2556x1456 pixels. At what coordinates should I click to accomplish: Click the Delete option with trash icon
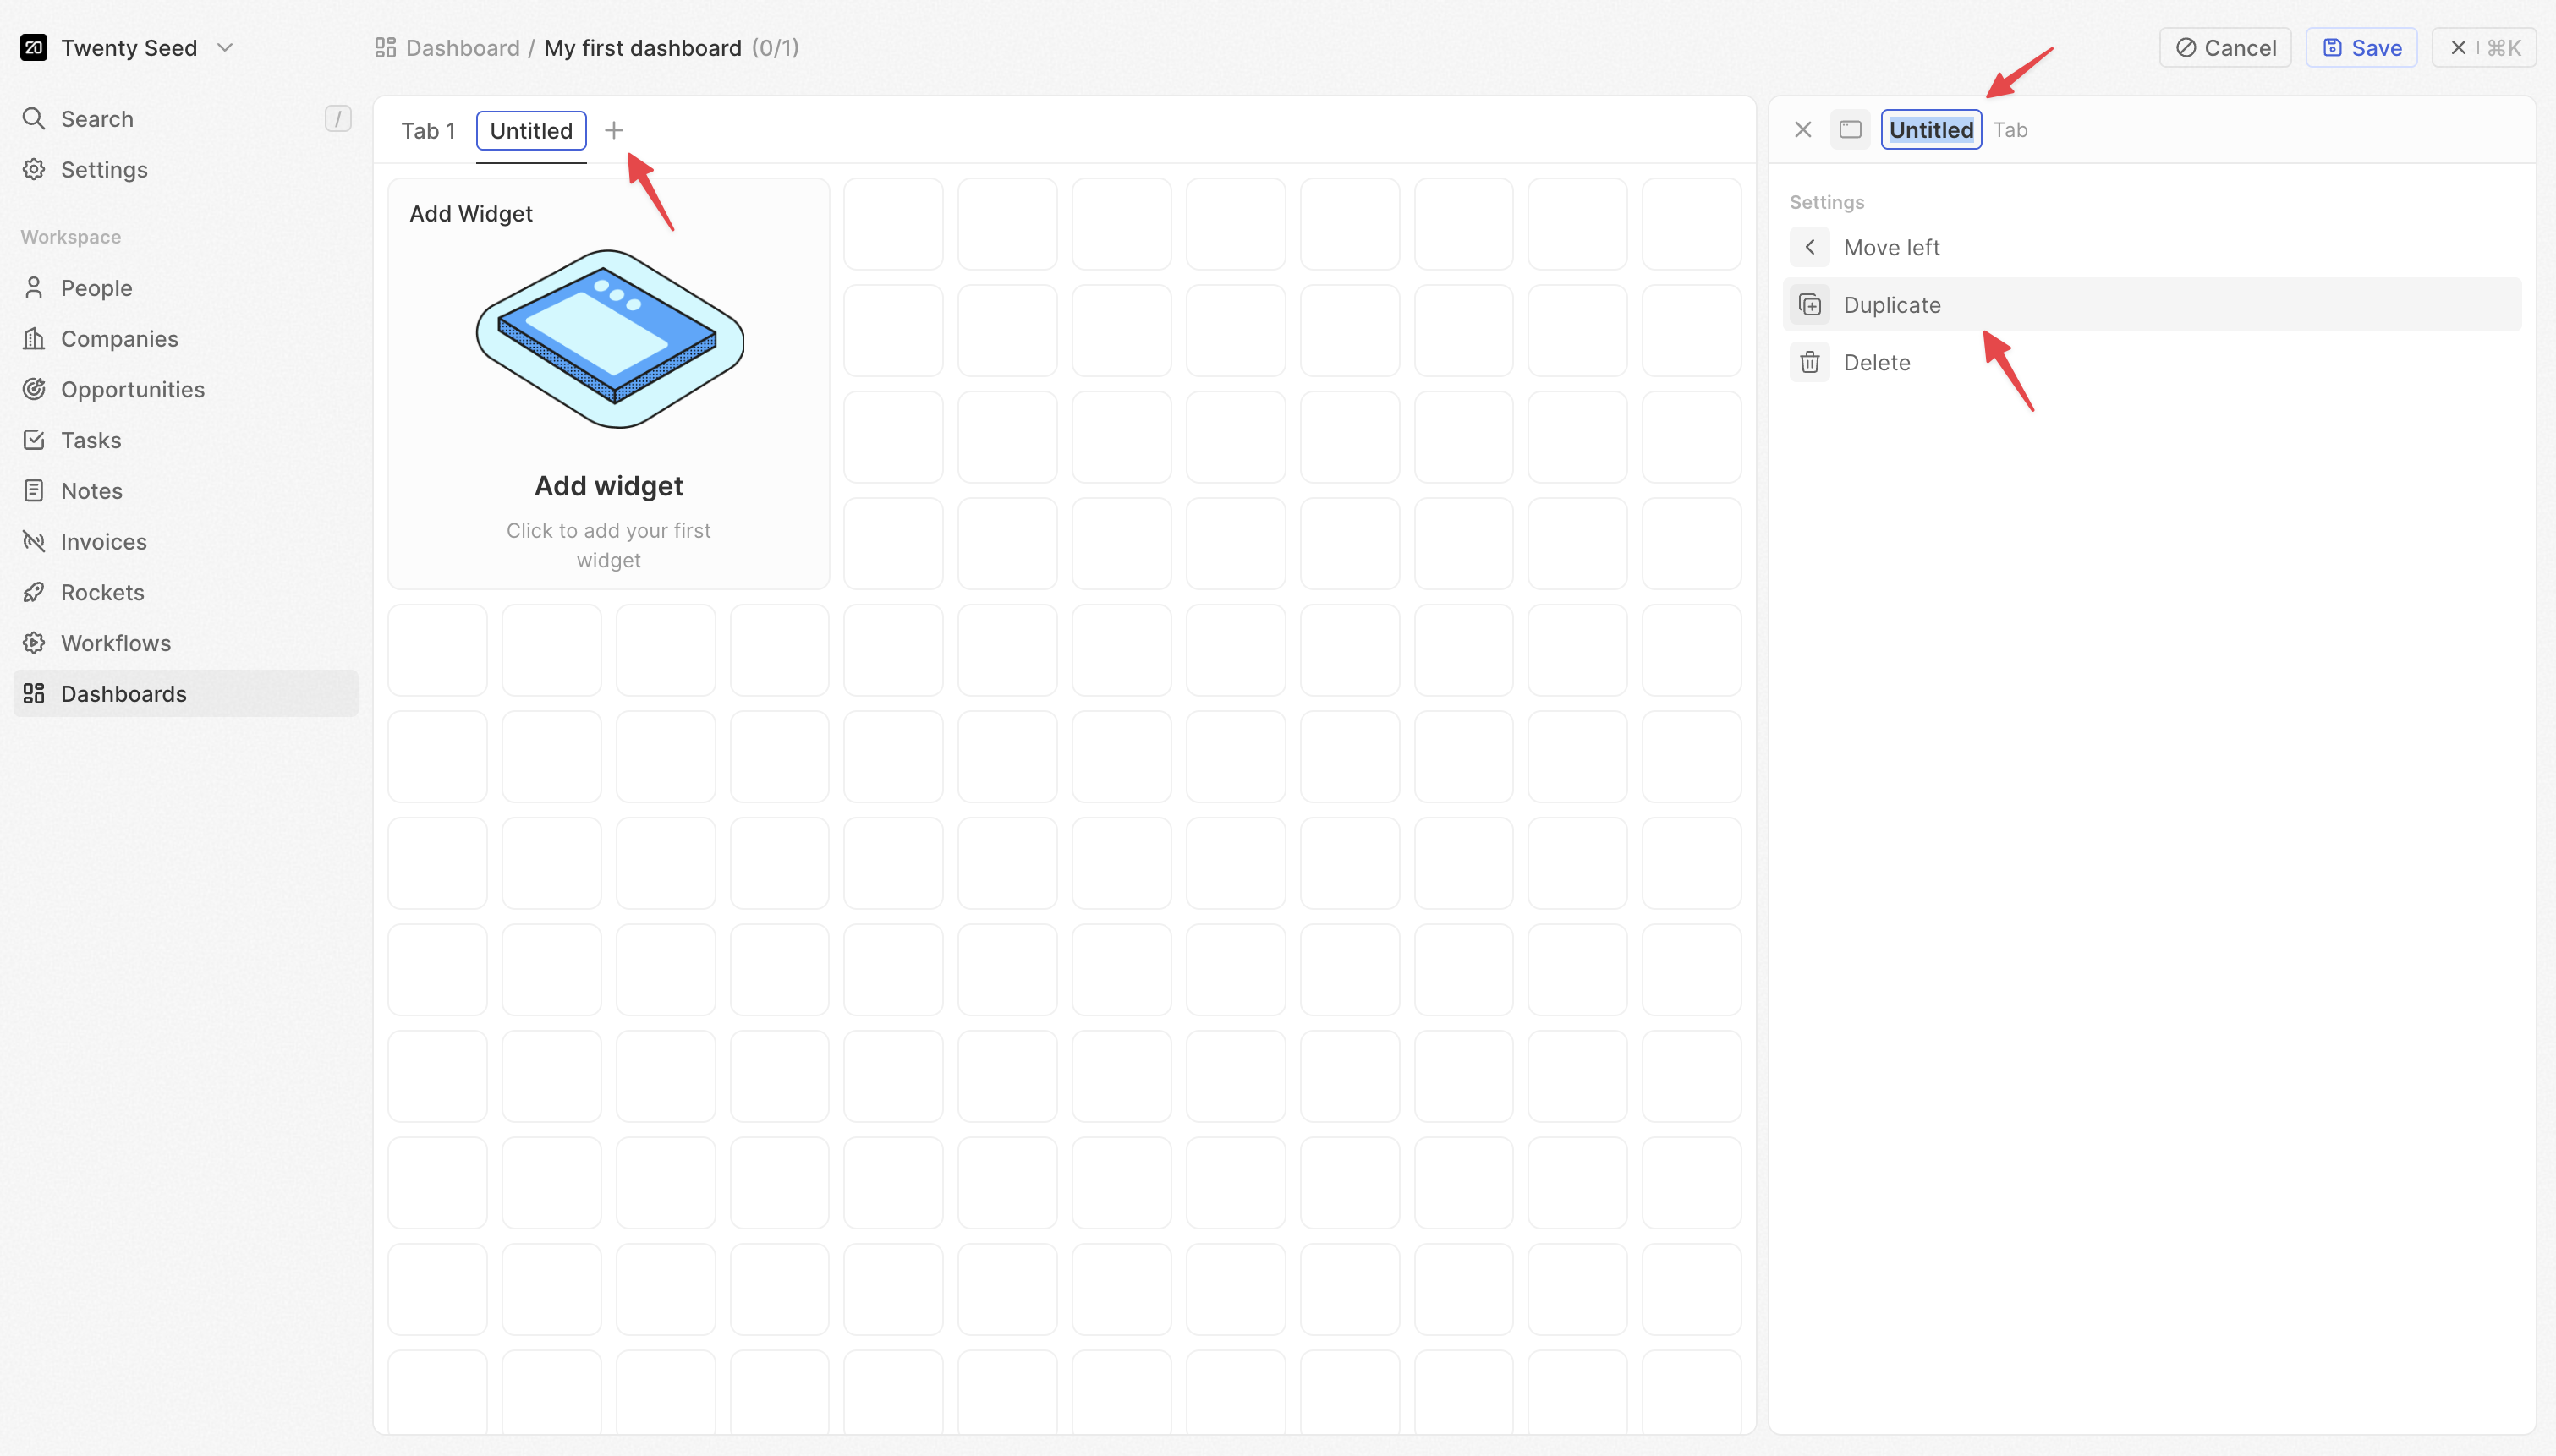(x=1876, y=363)
